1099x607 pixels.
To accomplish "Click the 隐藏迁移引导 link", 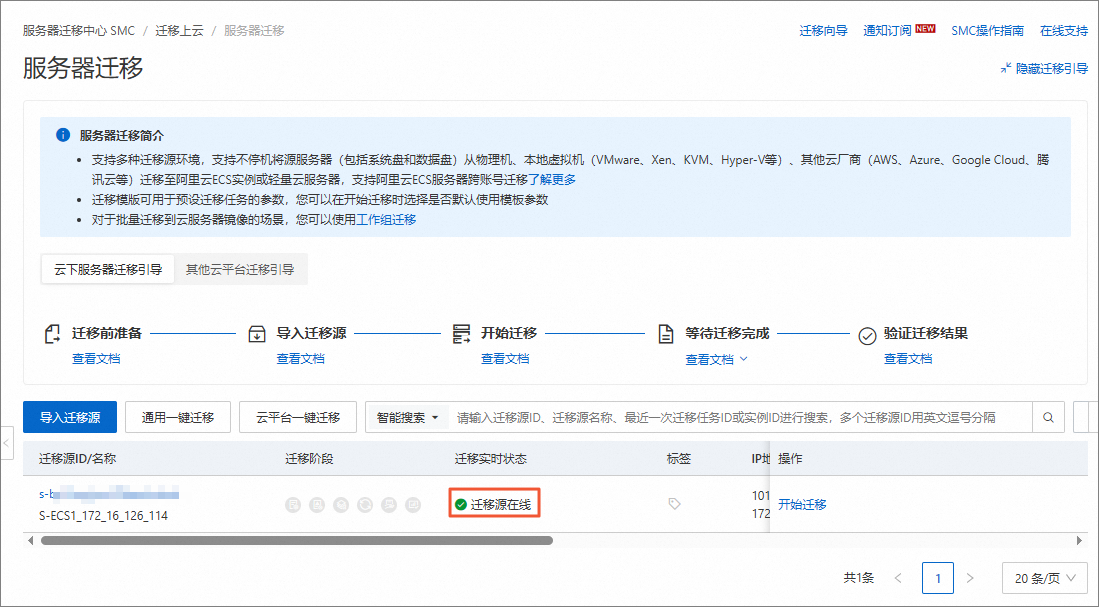I will click(x=1052, y=68).
